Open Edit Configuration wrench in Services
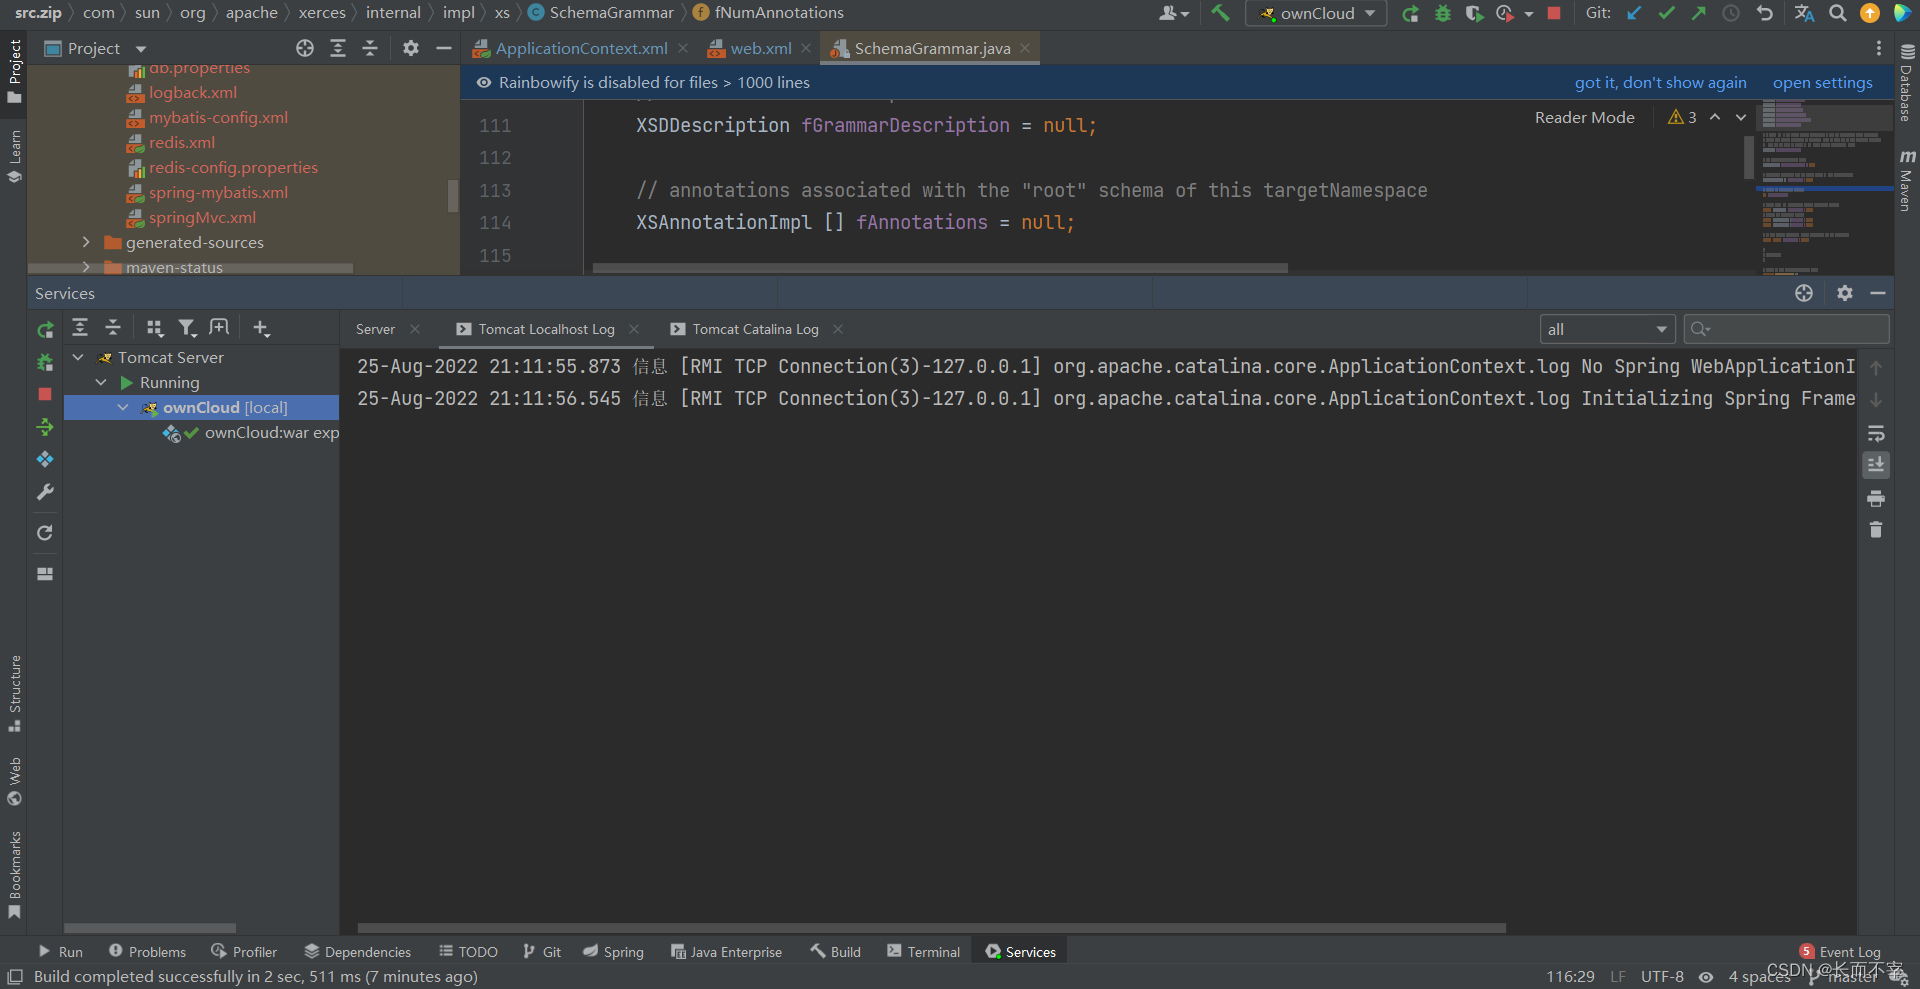1920x989 pixels. 45,492
